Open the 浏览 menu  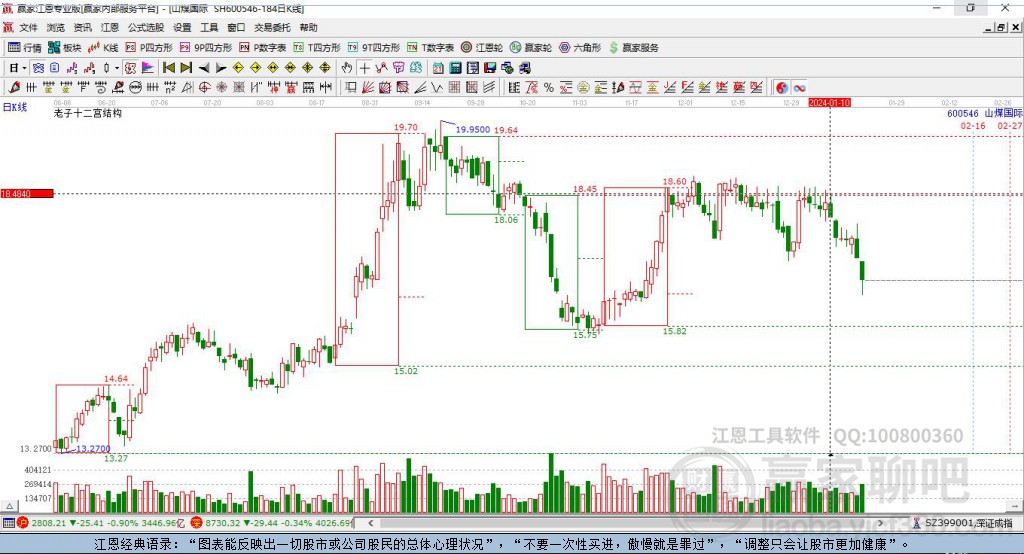[56, 27]
